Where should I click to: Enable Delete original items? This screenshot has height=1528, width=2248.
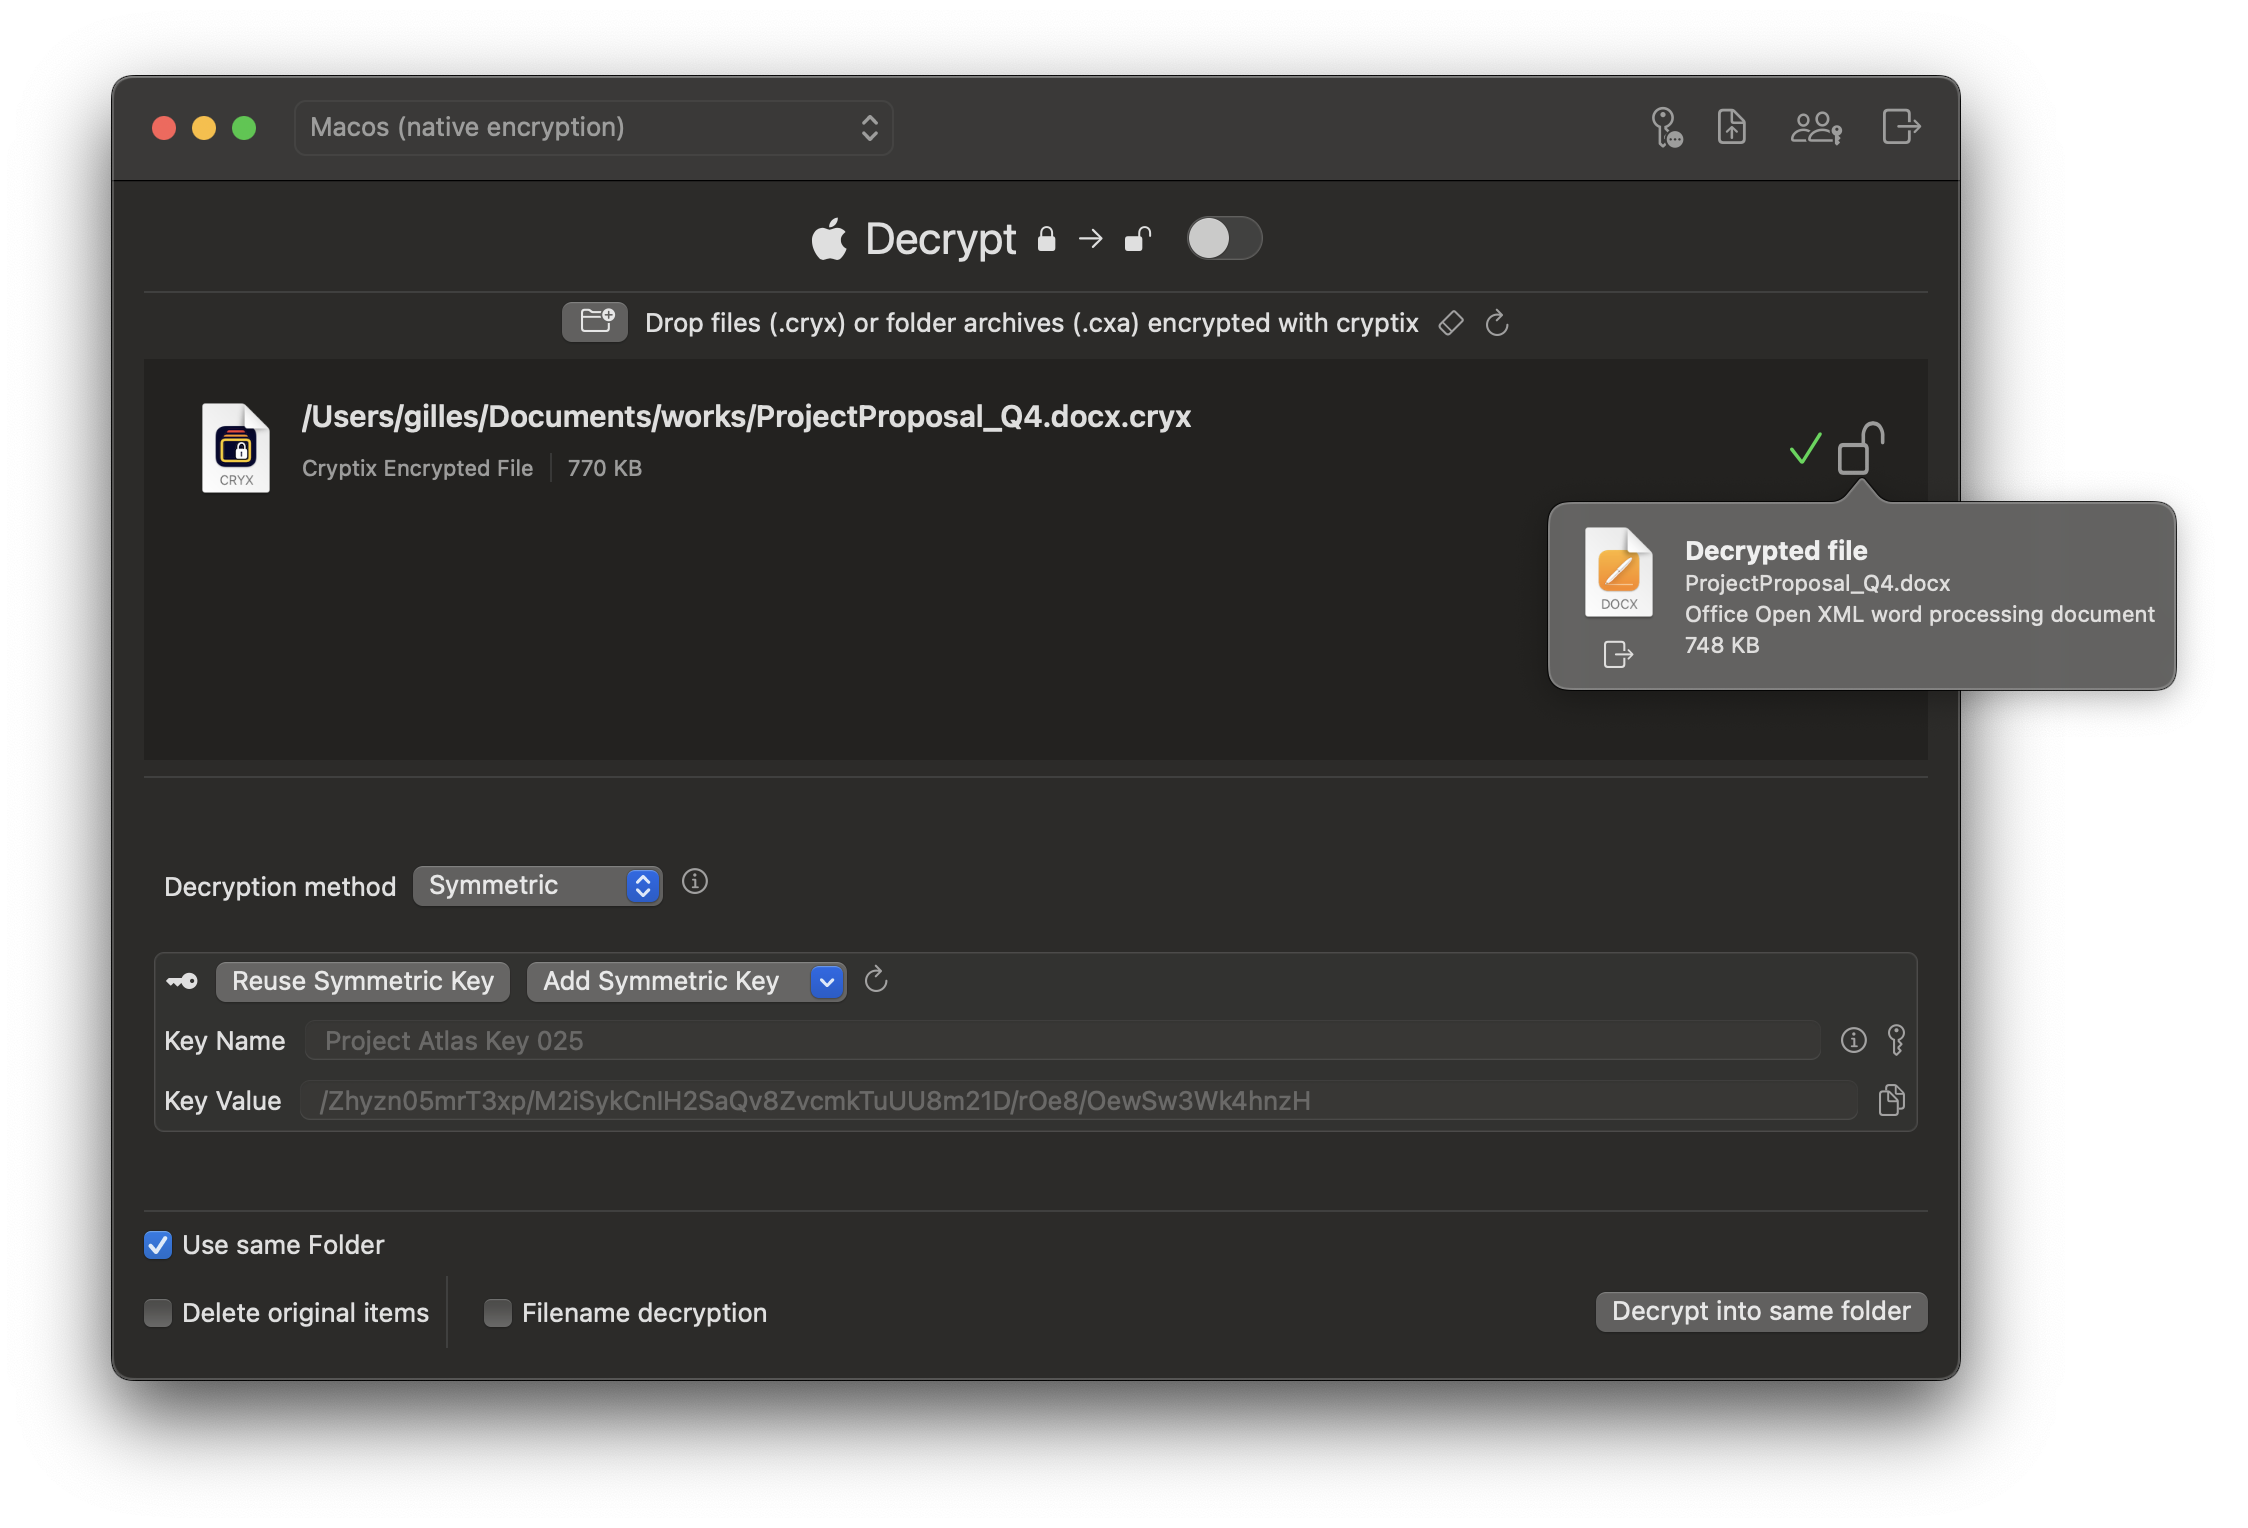click(x=158, y=1312)
